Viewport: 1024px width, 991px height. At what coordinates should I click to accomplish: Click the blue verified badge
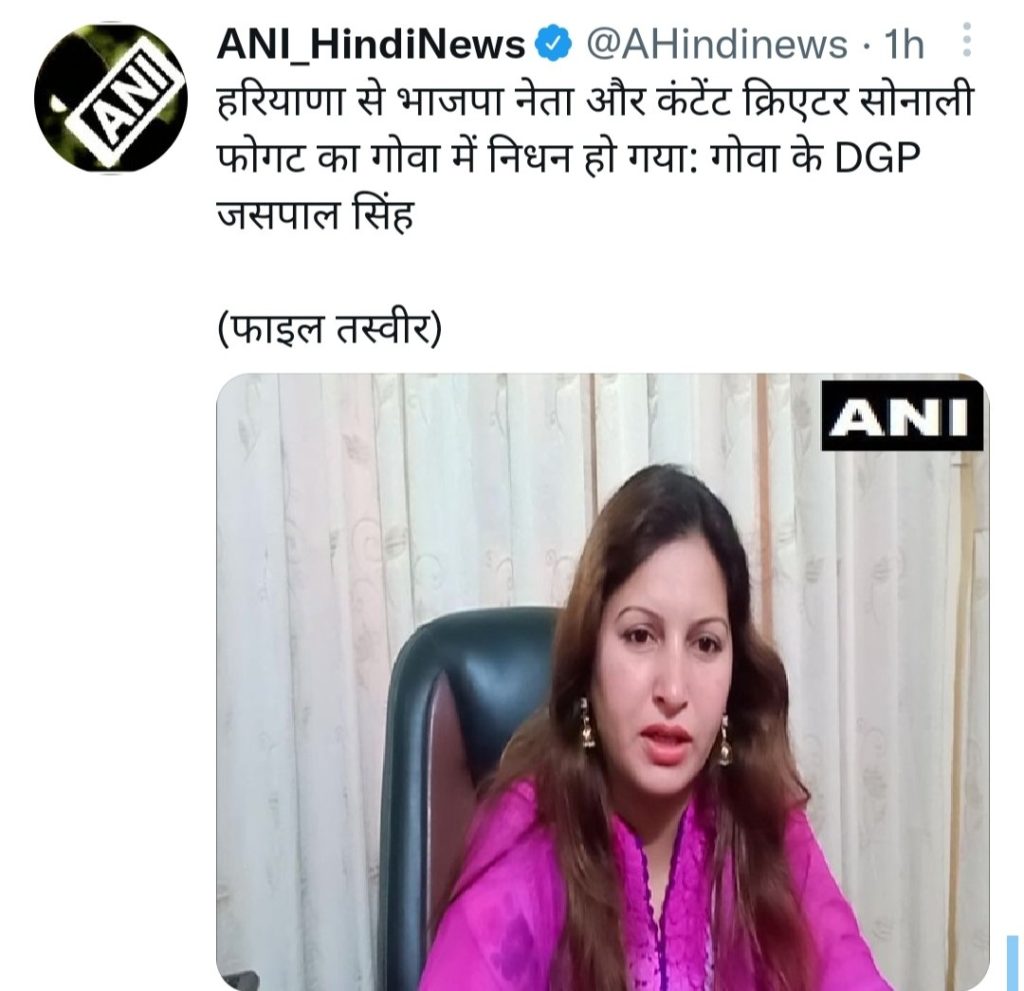point(553,46)
